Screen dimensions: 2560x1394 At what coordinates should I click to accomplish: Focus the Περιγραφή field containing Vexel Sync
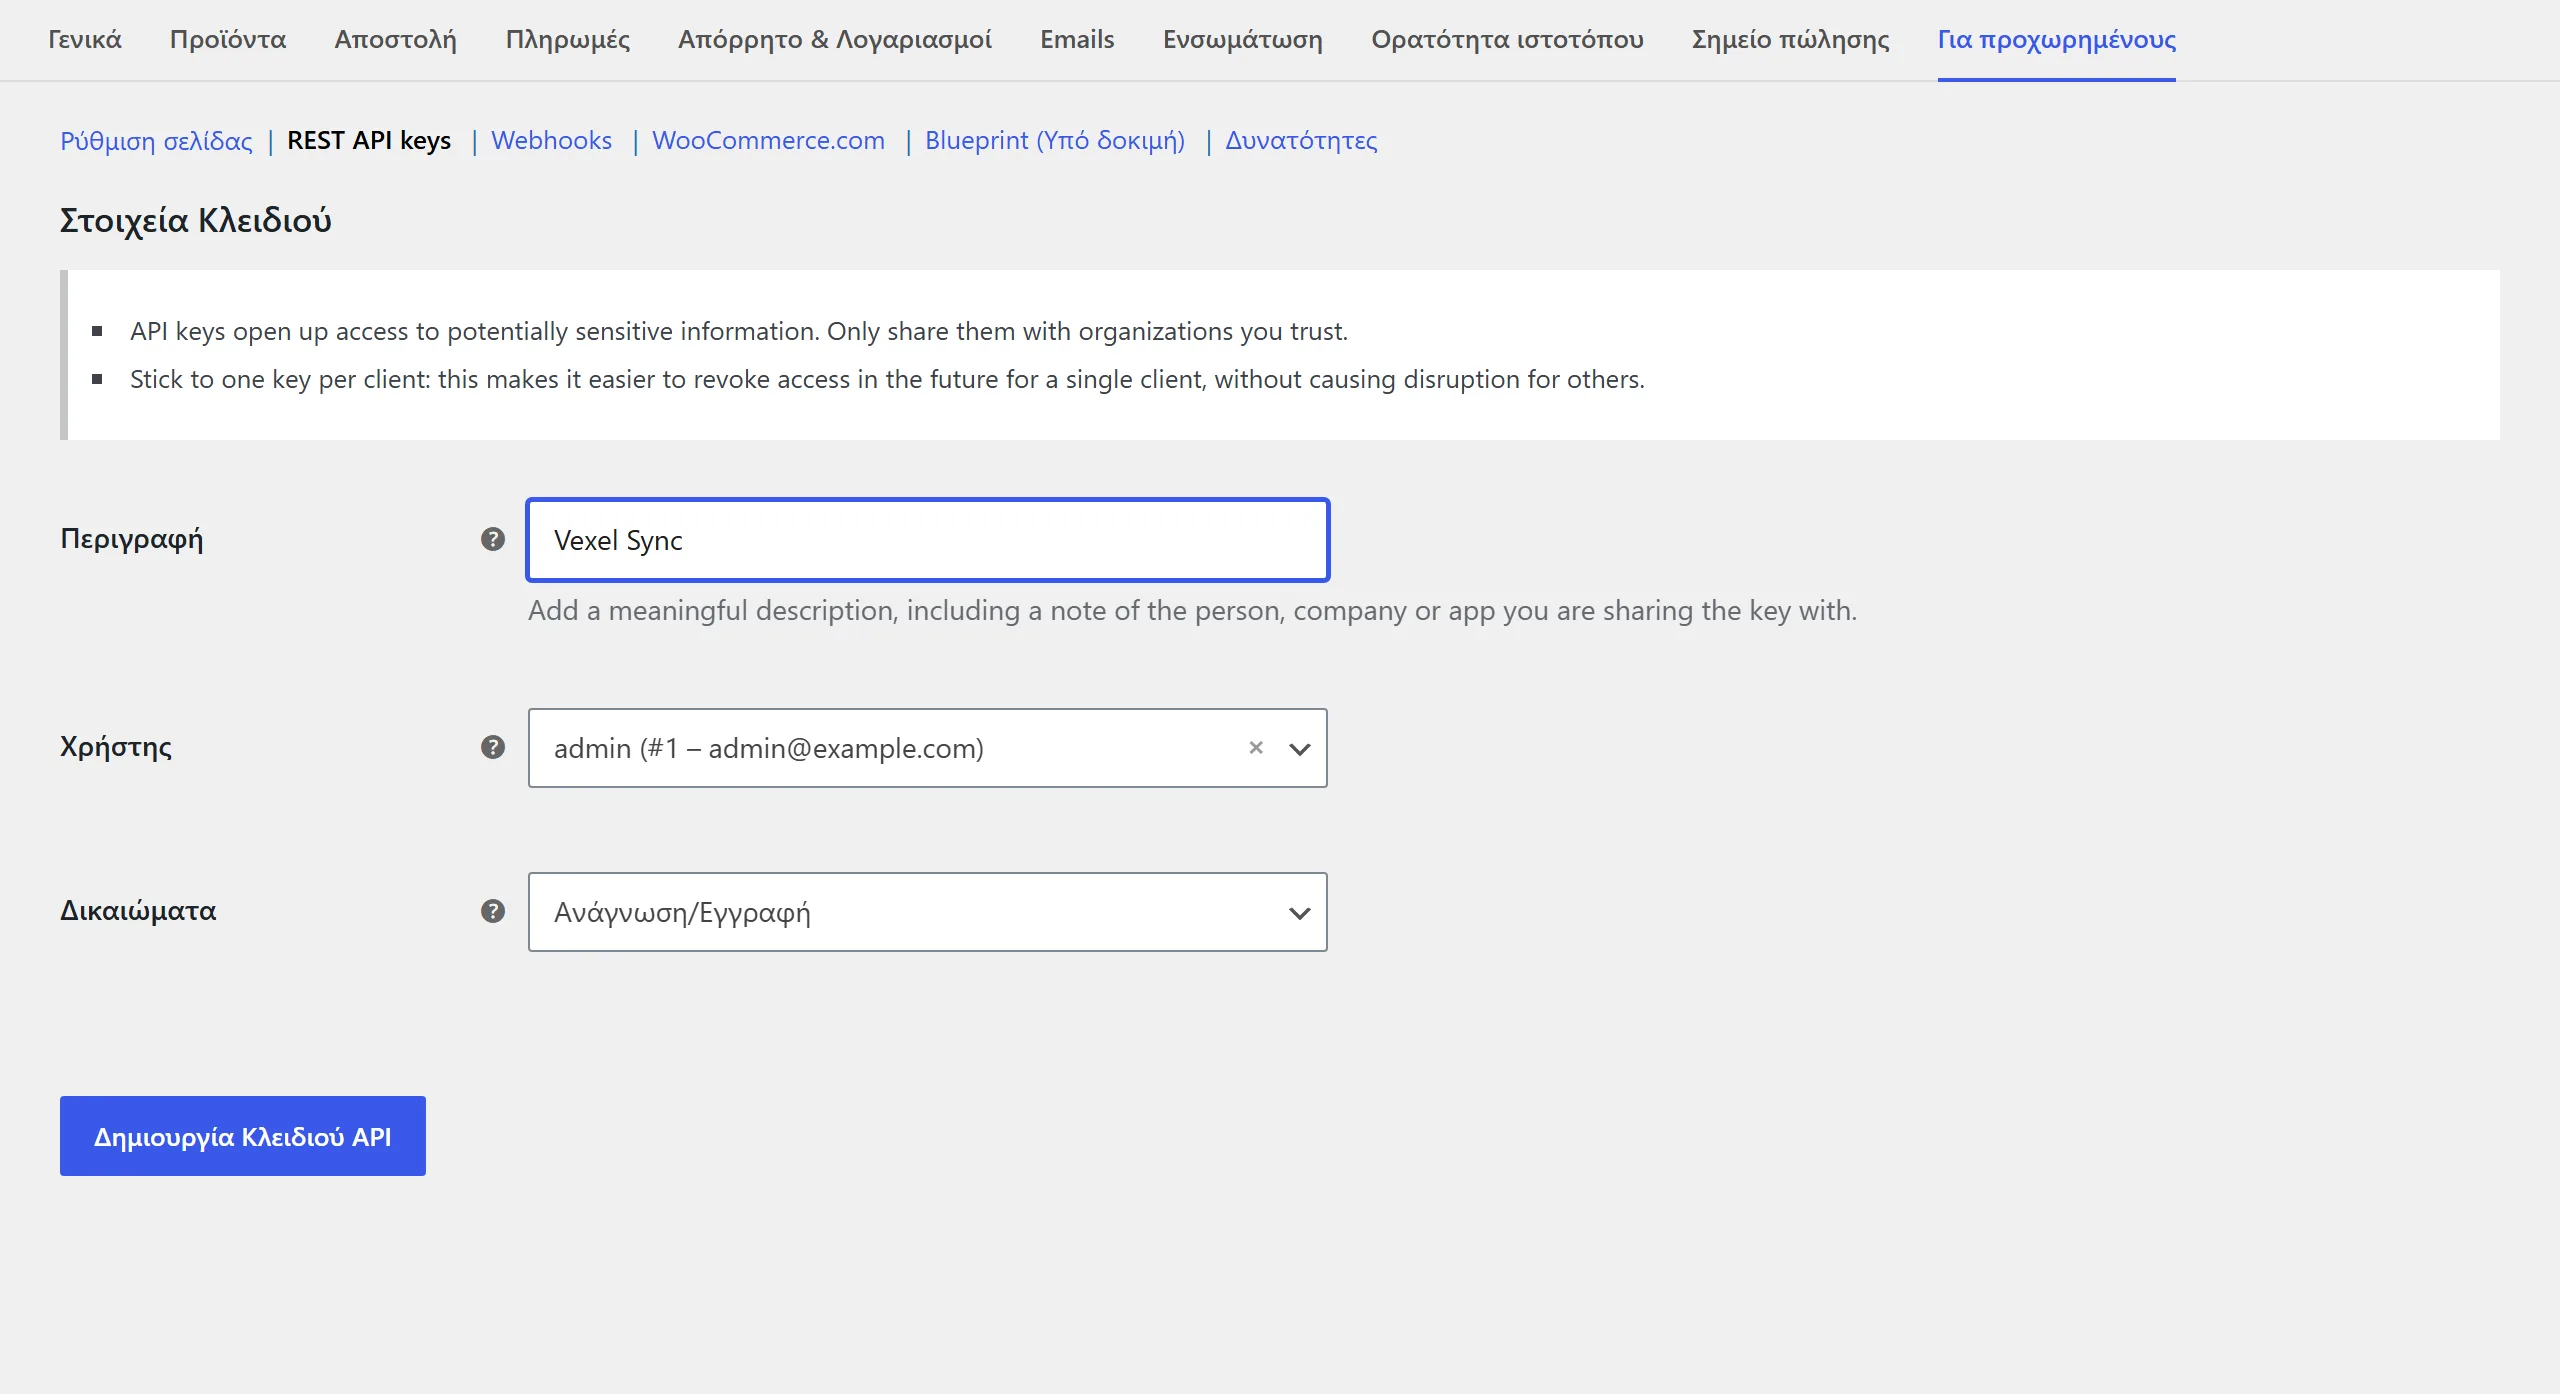[x=927, y=540]
